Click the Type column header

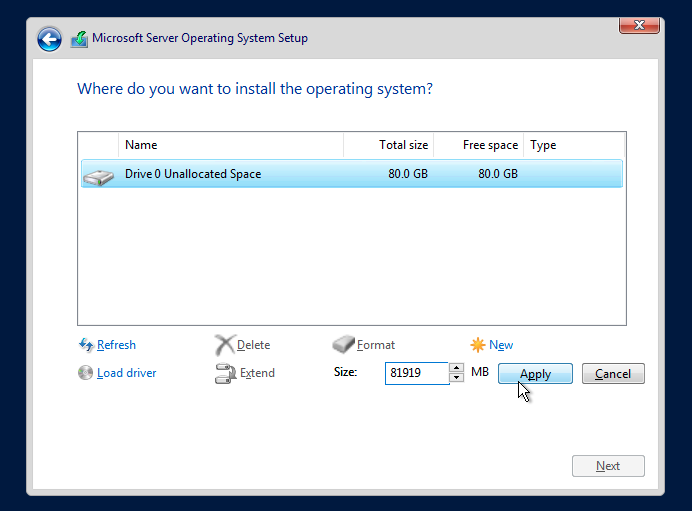click(x=574, y=145)
